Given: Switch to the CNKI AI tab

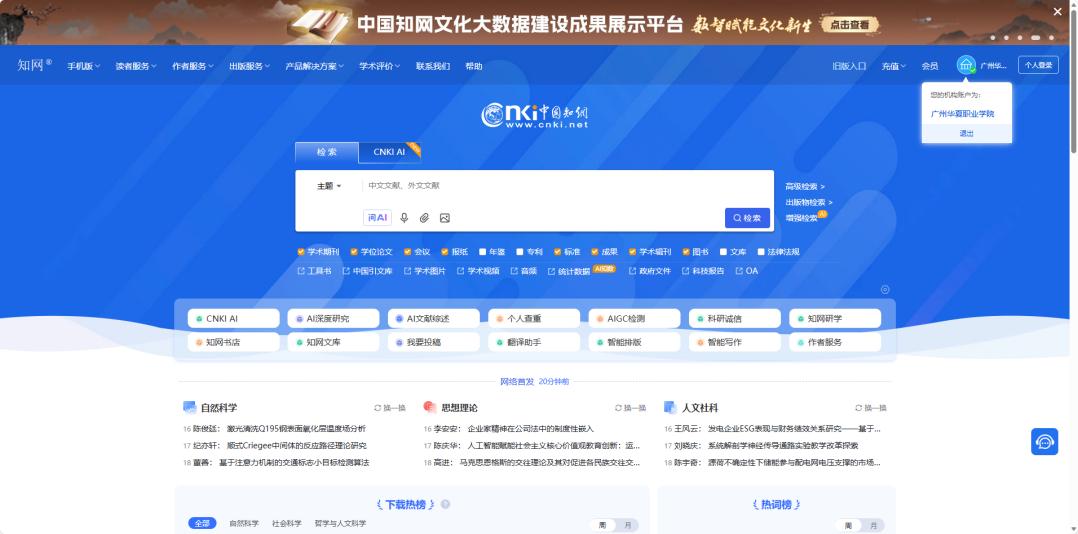Looking at the screenshot, I should tap(390, 153).
